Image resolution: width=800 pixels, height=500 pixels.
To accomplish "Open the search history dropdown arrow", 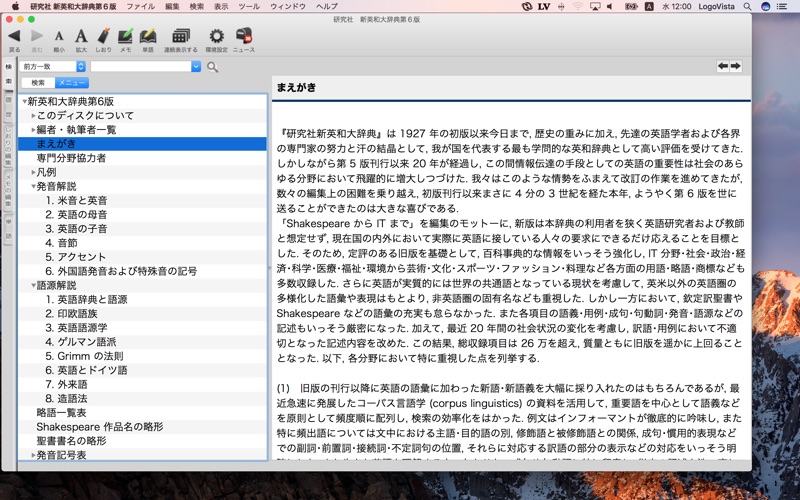I will pos(196,66).
